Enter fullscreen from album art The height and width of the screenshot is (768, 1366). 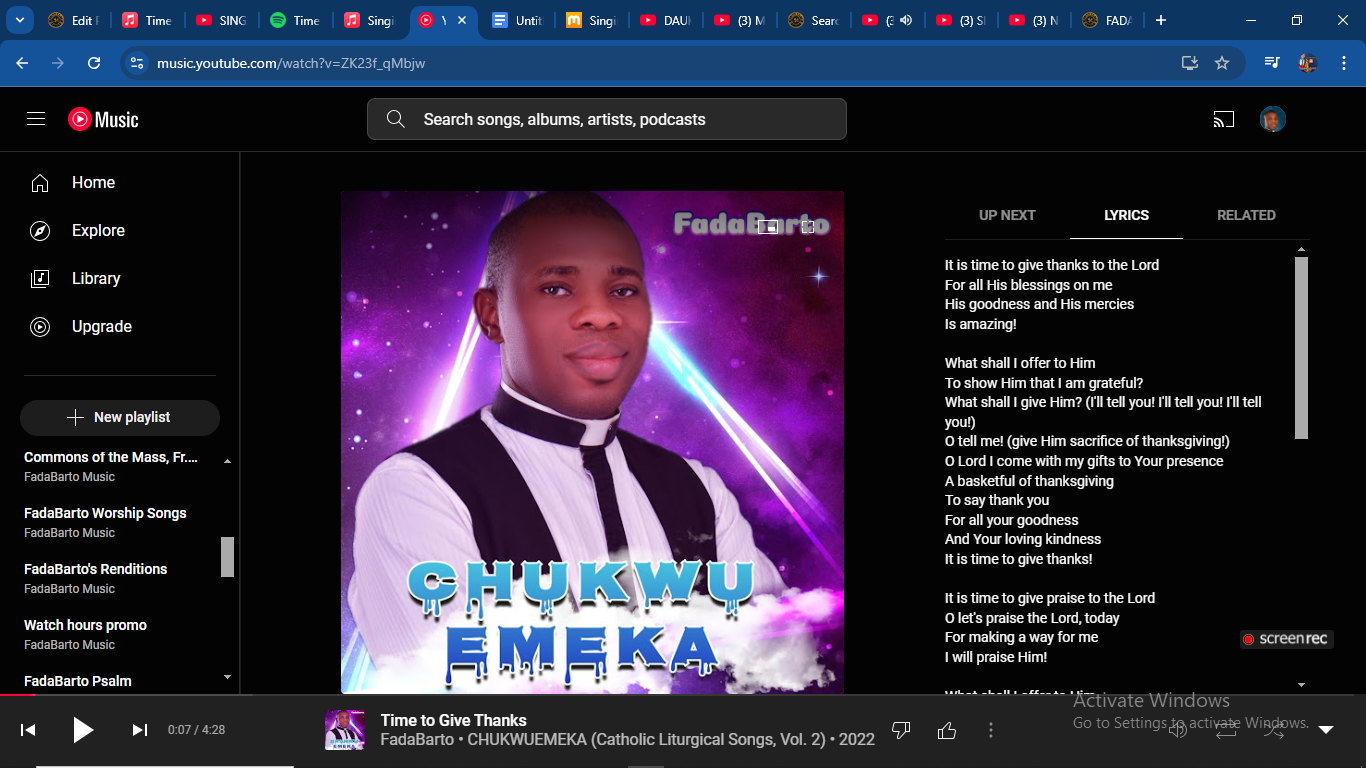click(808, 227)
